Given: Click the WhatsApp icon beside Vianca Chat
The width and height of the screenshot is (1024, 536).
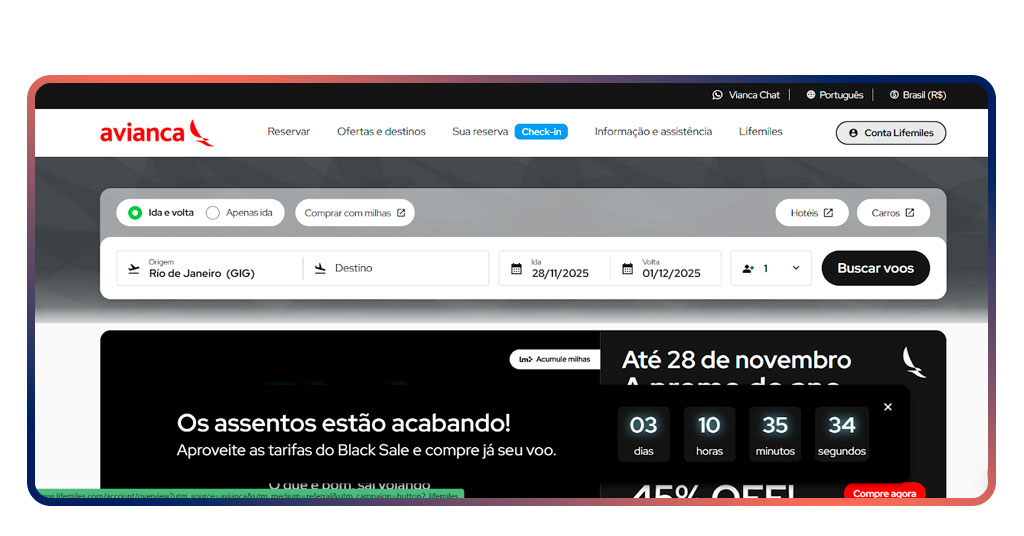Looking at the screenshot, I should click(x=717, y=95).
